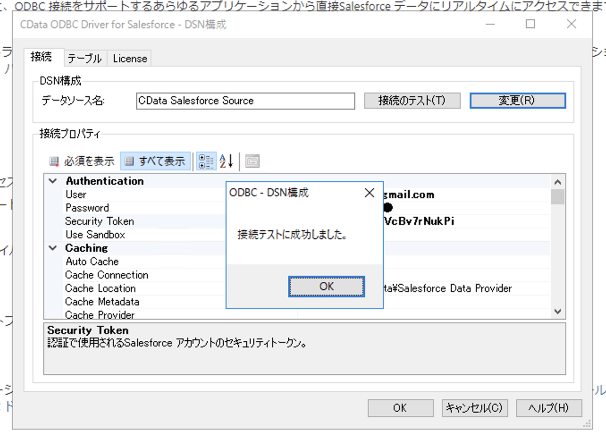Collapse the Authentication category
The image size is (606, 433).
pos(53,181)
